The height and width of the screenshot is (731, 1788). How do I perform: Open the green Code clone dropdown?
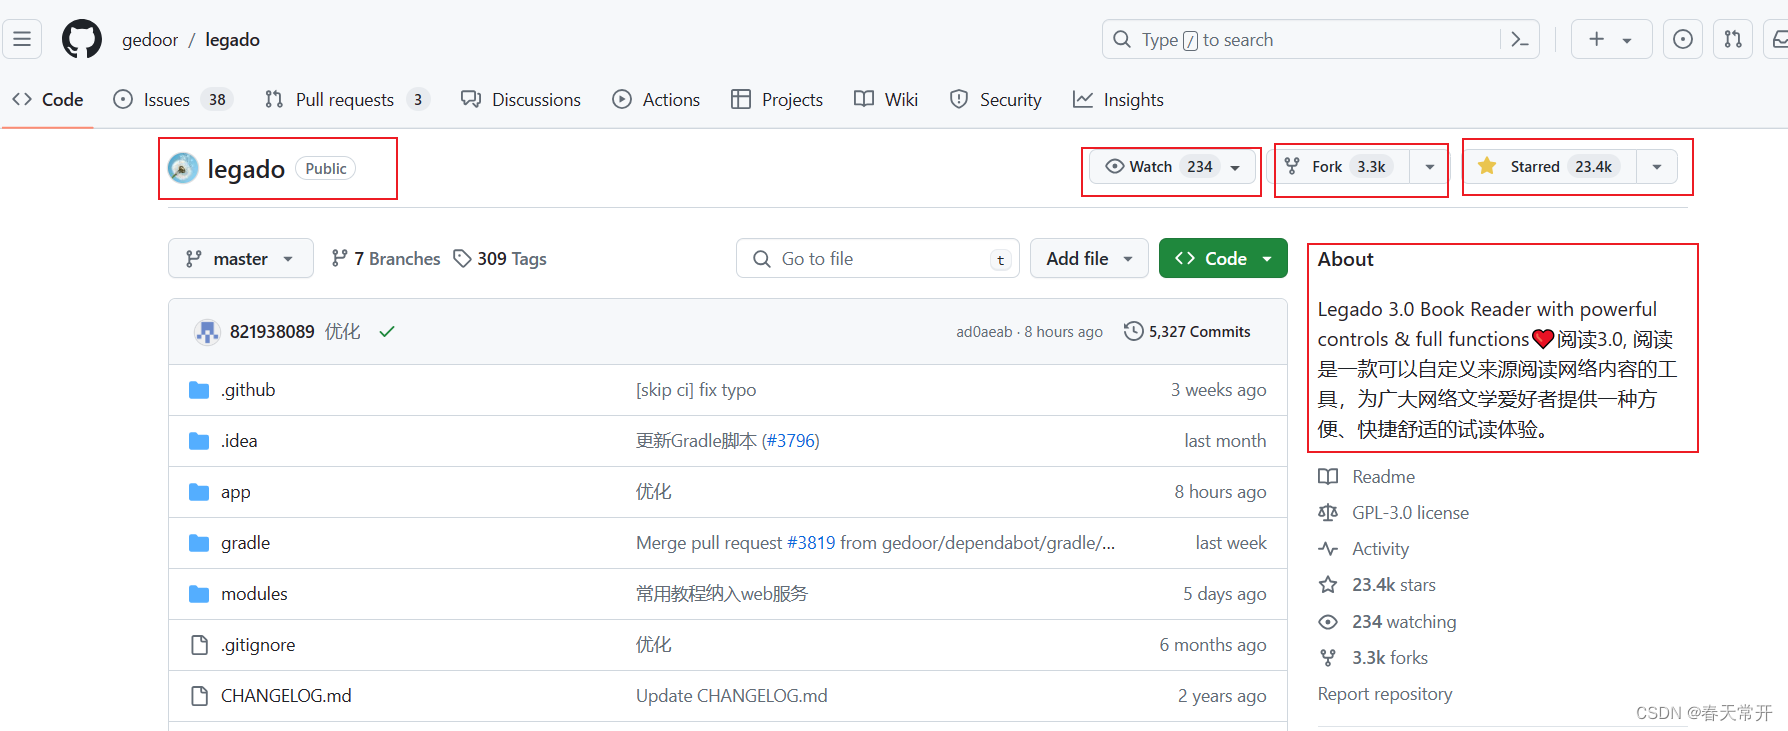coord(1223,259)
